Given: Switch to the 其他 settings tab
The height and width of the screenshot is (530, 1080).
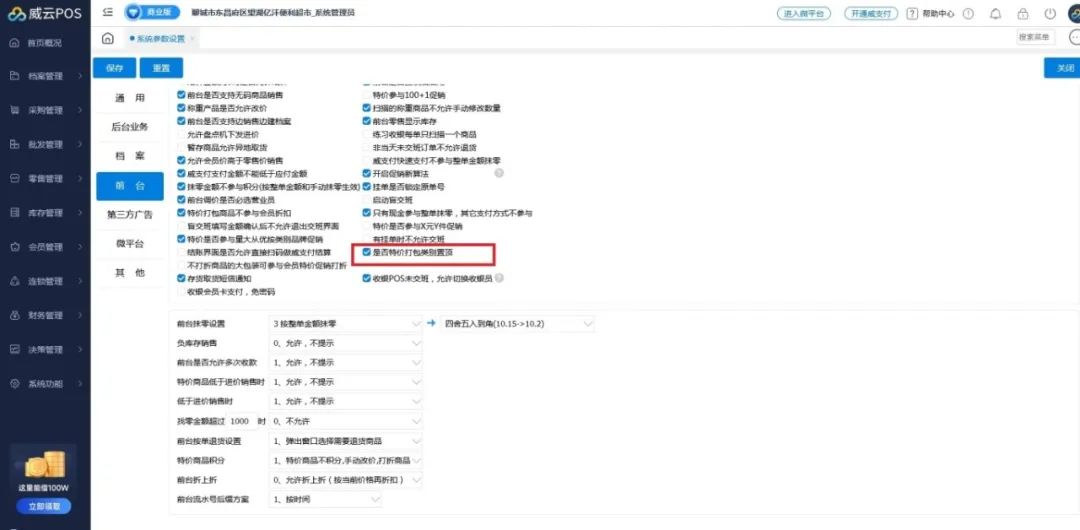Looking at the screenshot, I should pyautogui.click(x=129, y=273).
